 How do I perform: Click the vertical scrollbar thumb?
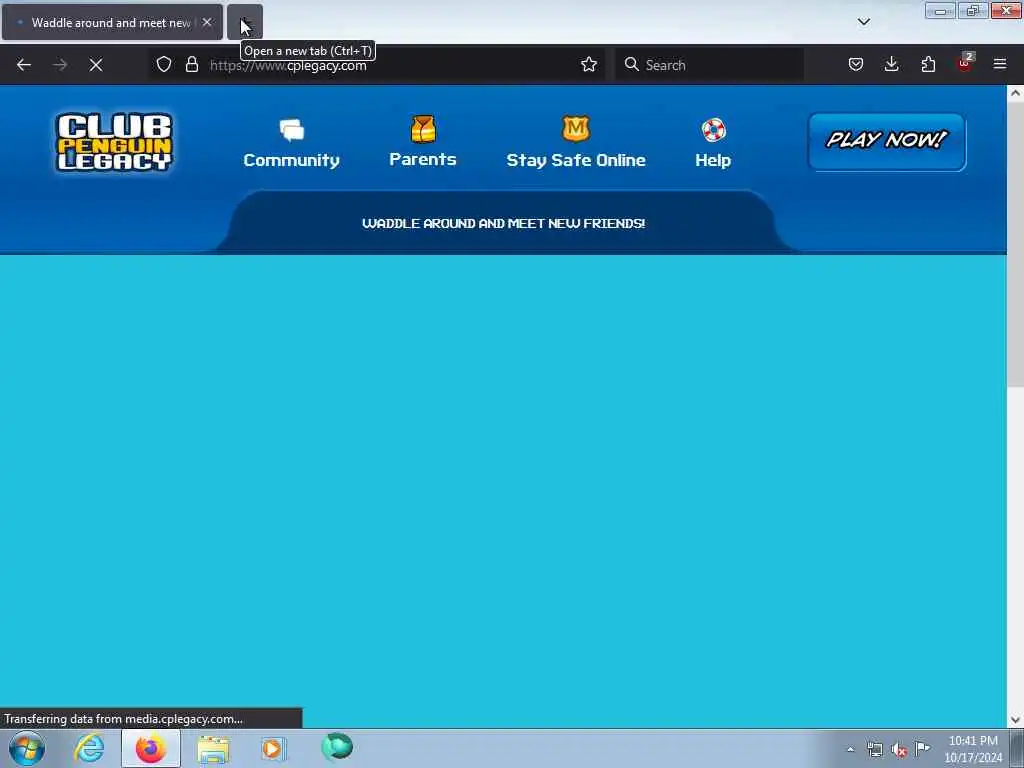1016,245
